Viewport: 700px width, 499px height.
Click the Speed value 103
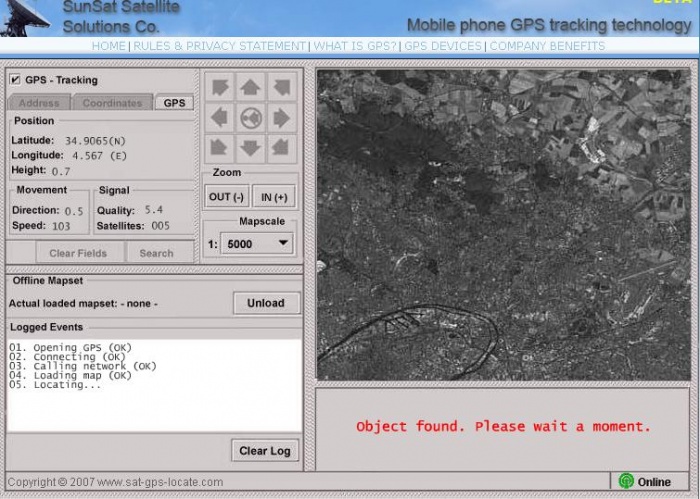coord(61,226)
